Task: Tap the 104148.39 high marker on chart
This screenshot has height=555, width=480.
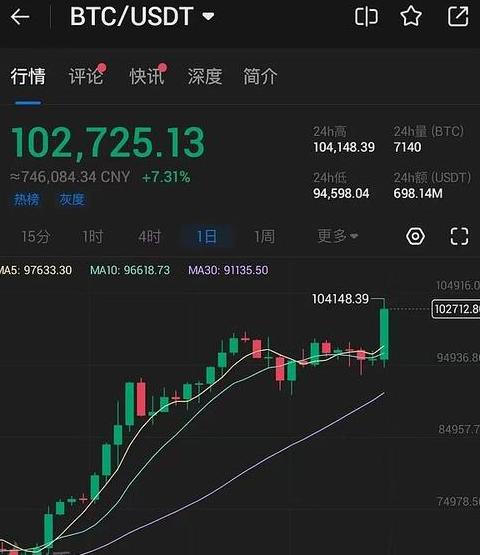Action: 340,299
